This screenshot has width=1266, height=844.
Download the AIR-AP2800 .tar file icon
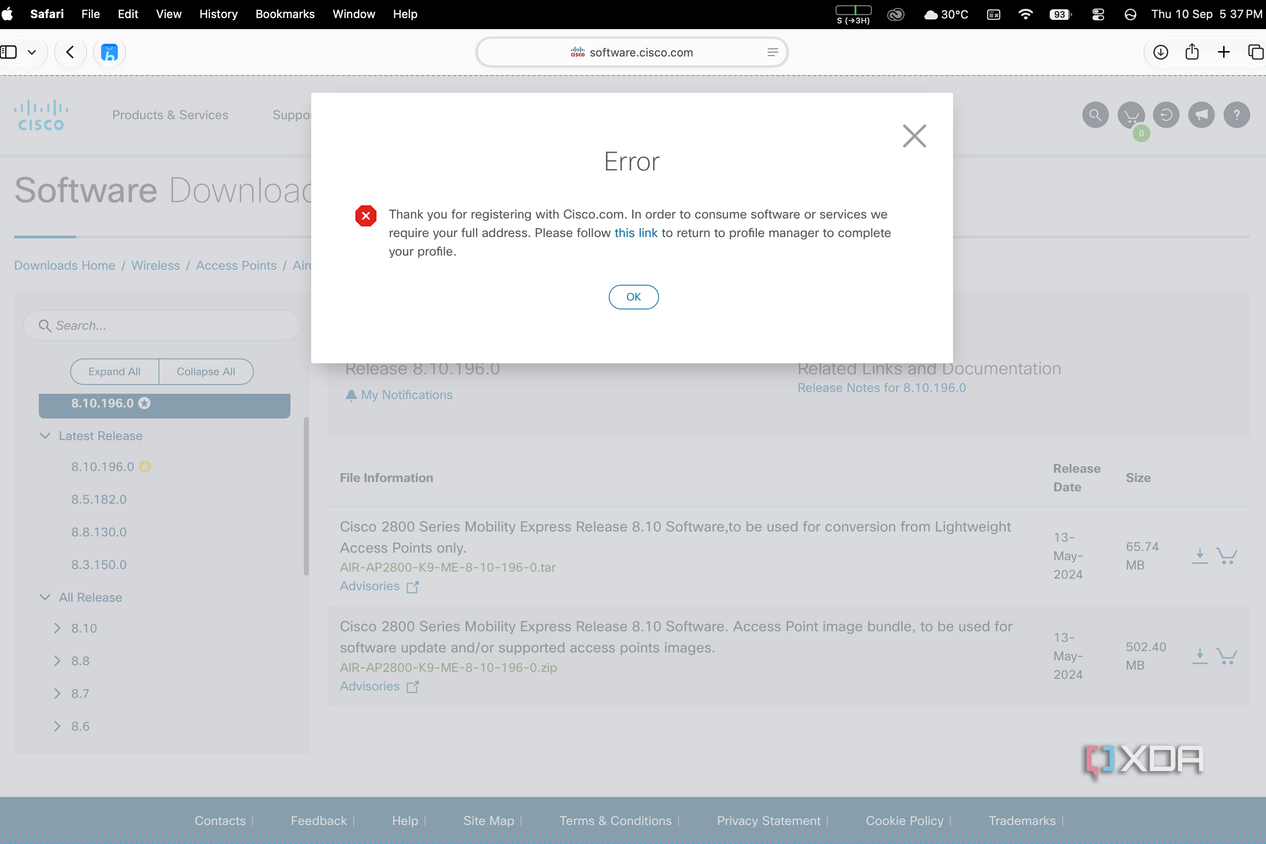[1199, 556]
